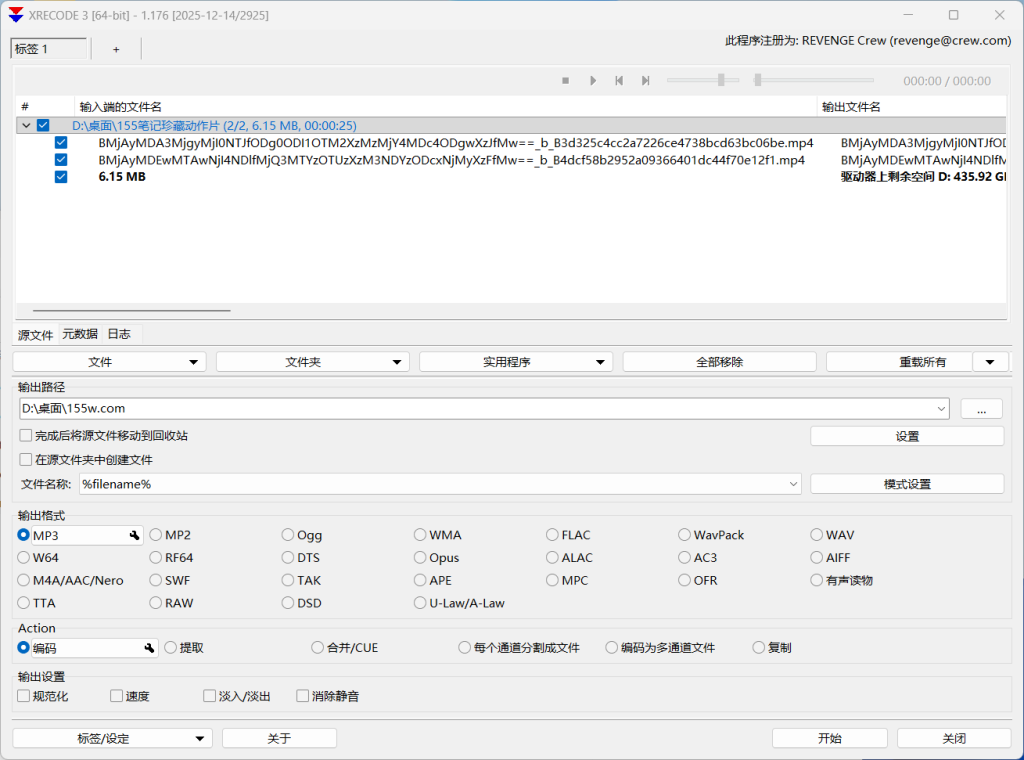
Task: Enable 完成后将源文件移动到回收站 checkbox
Action: 26,436
